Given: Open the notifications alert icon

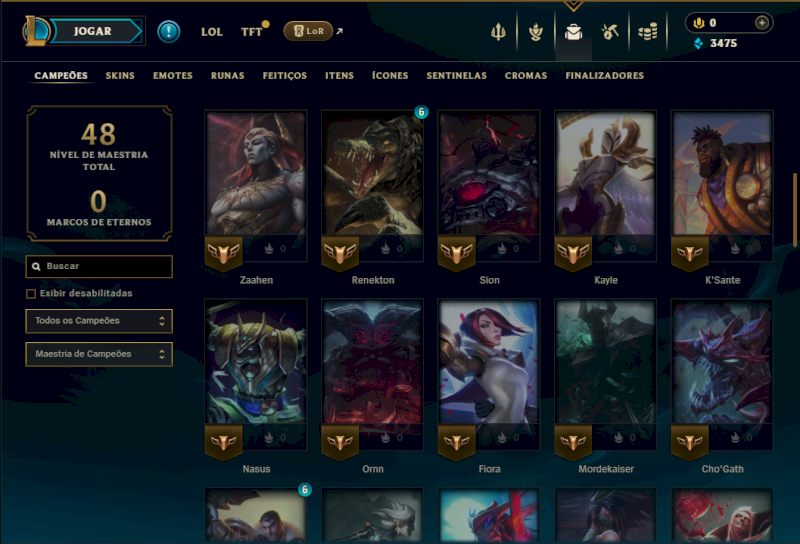Looking at the screenshot, I should 168,32.
